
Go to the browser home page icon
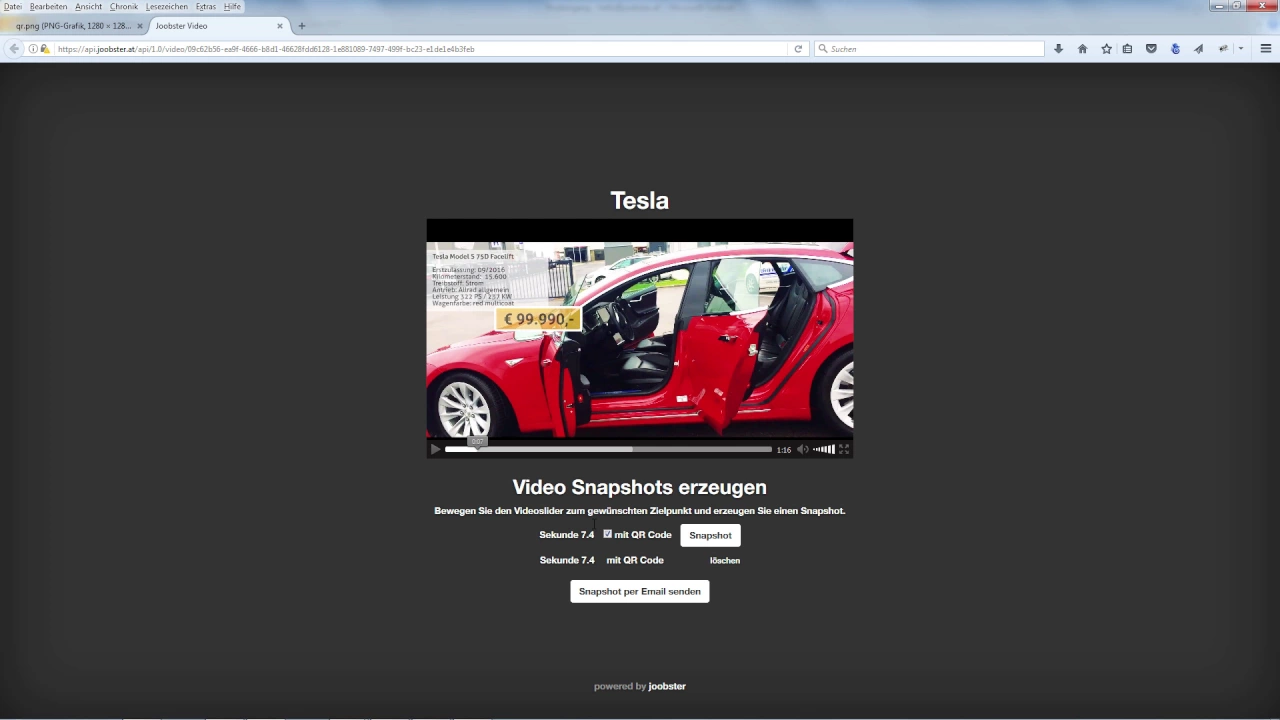(x=1082, y=49)
